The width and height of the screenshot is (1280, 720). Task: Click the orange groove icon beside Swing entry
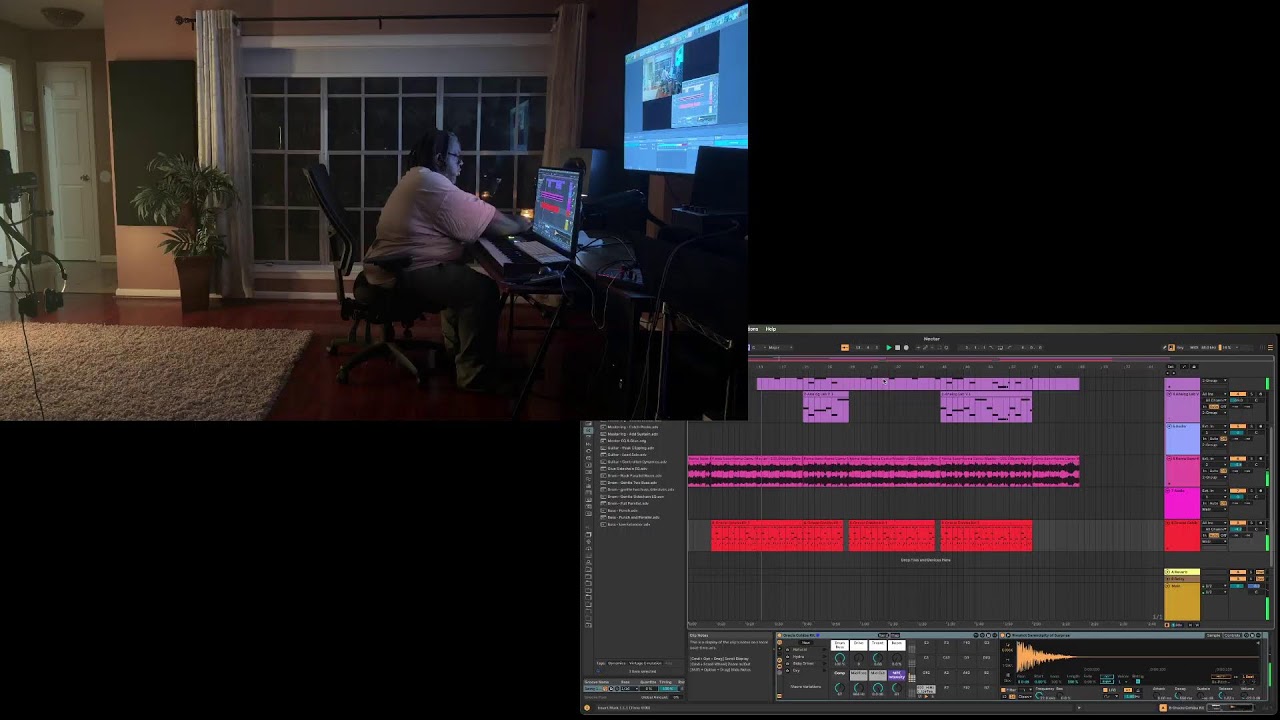(605, 688)
